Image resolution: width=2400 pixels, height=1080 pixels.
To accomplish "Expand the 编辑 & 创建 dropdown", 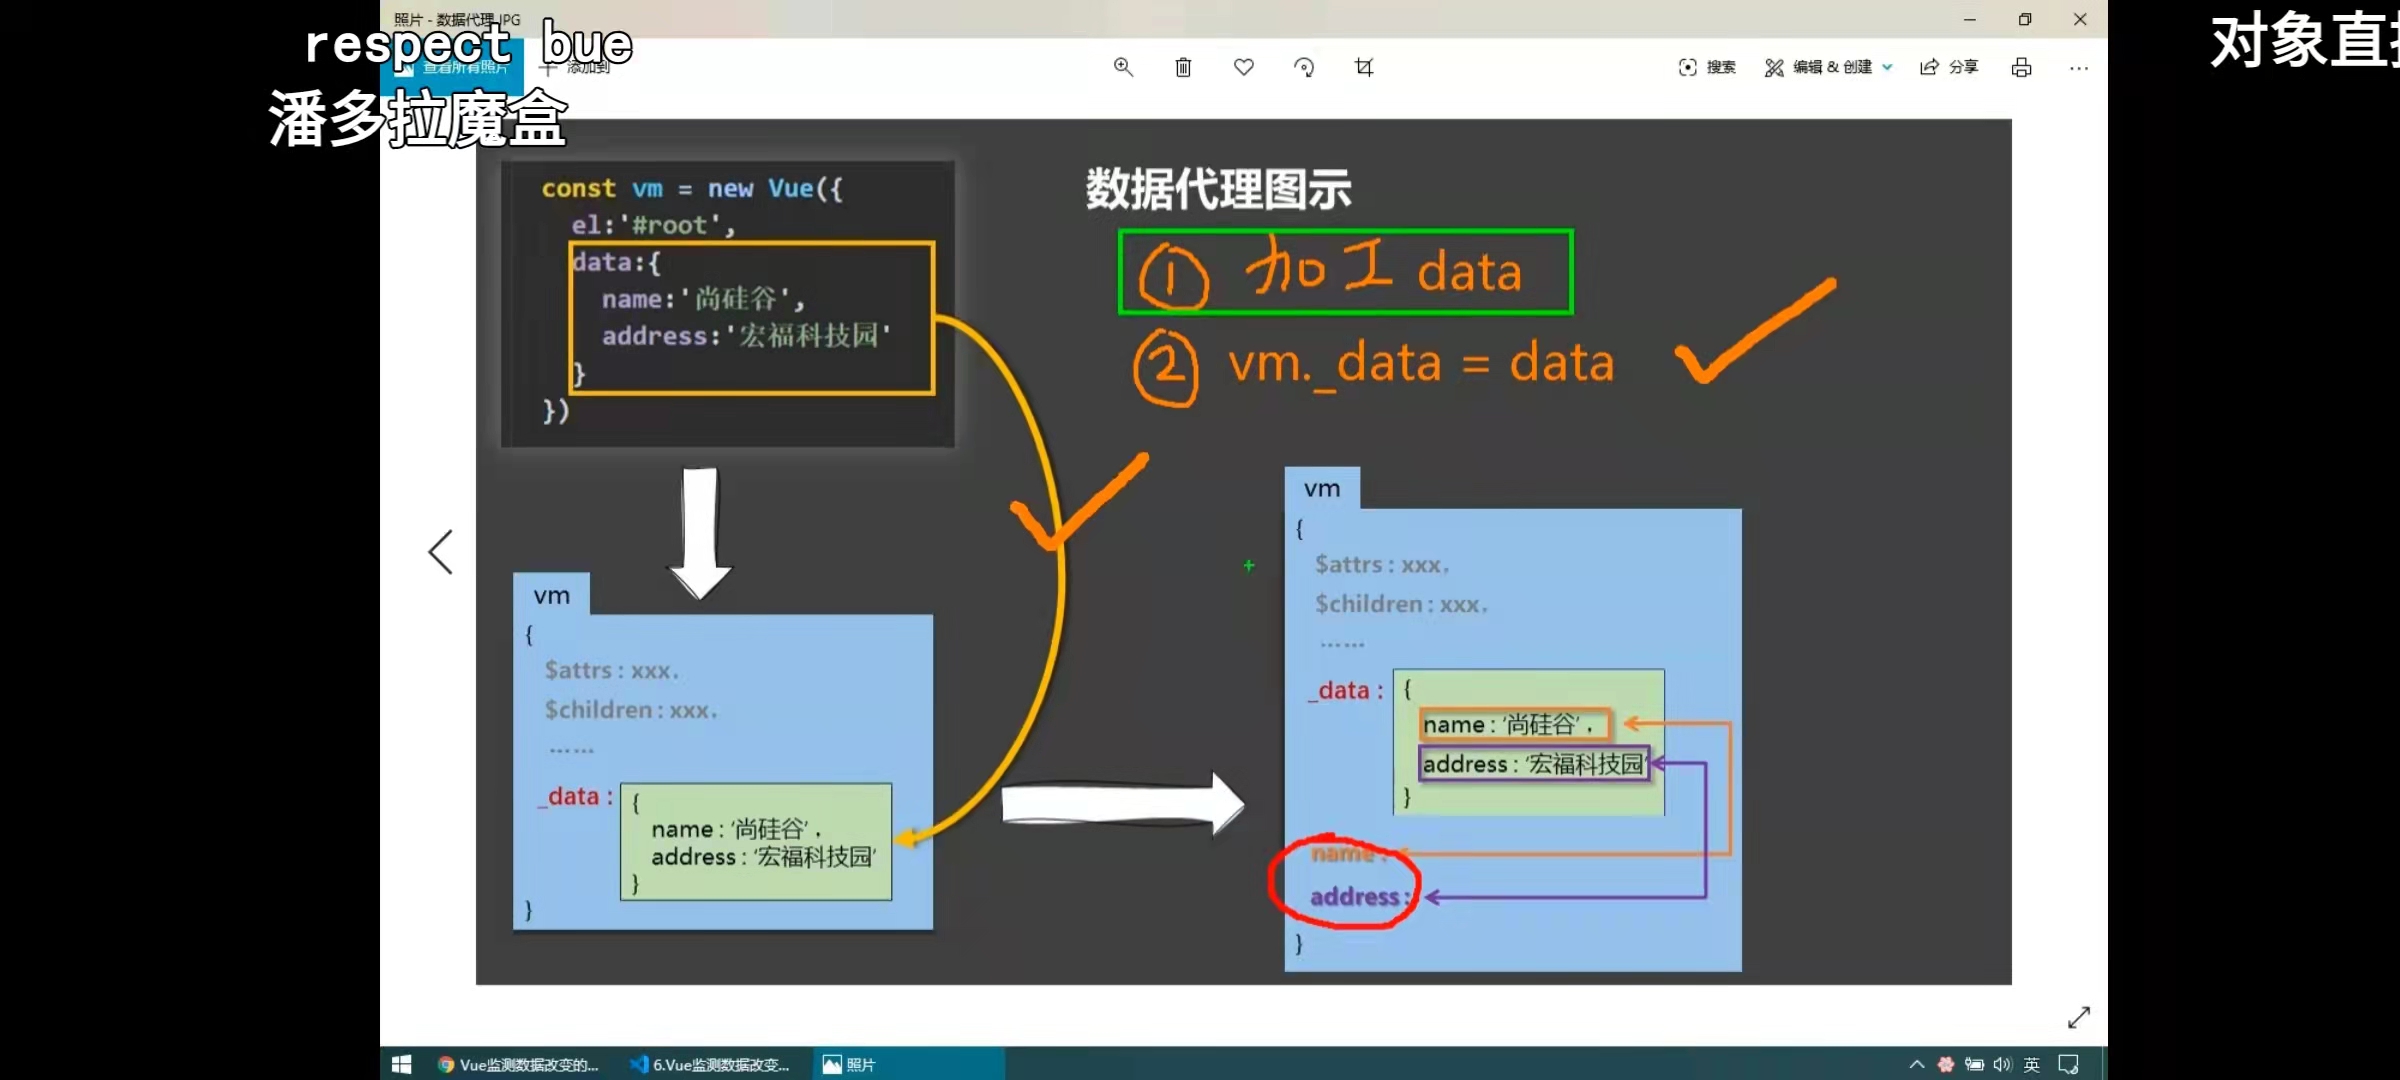I will point(1829,67).
